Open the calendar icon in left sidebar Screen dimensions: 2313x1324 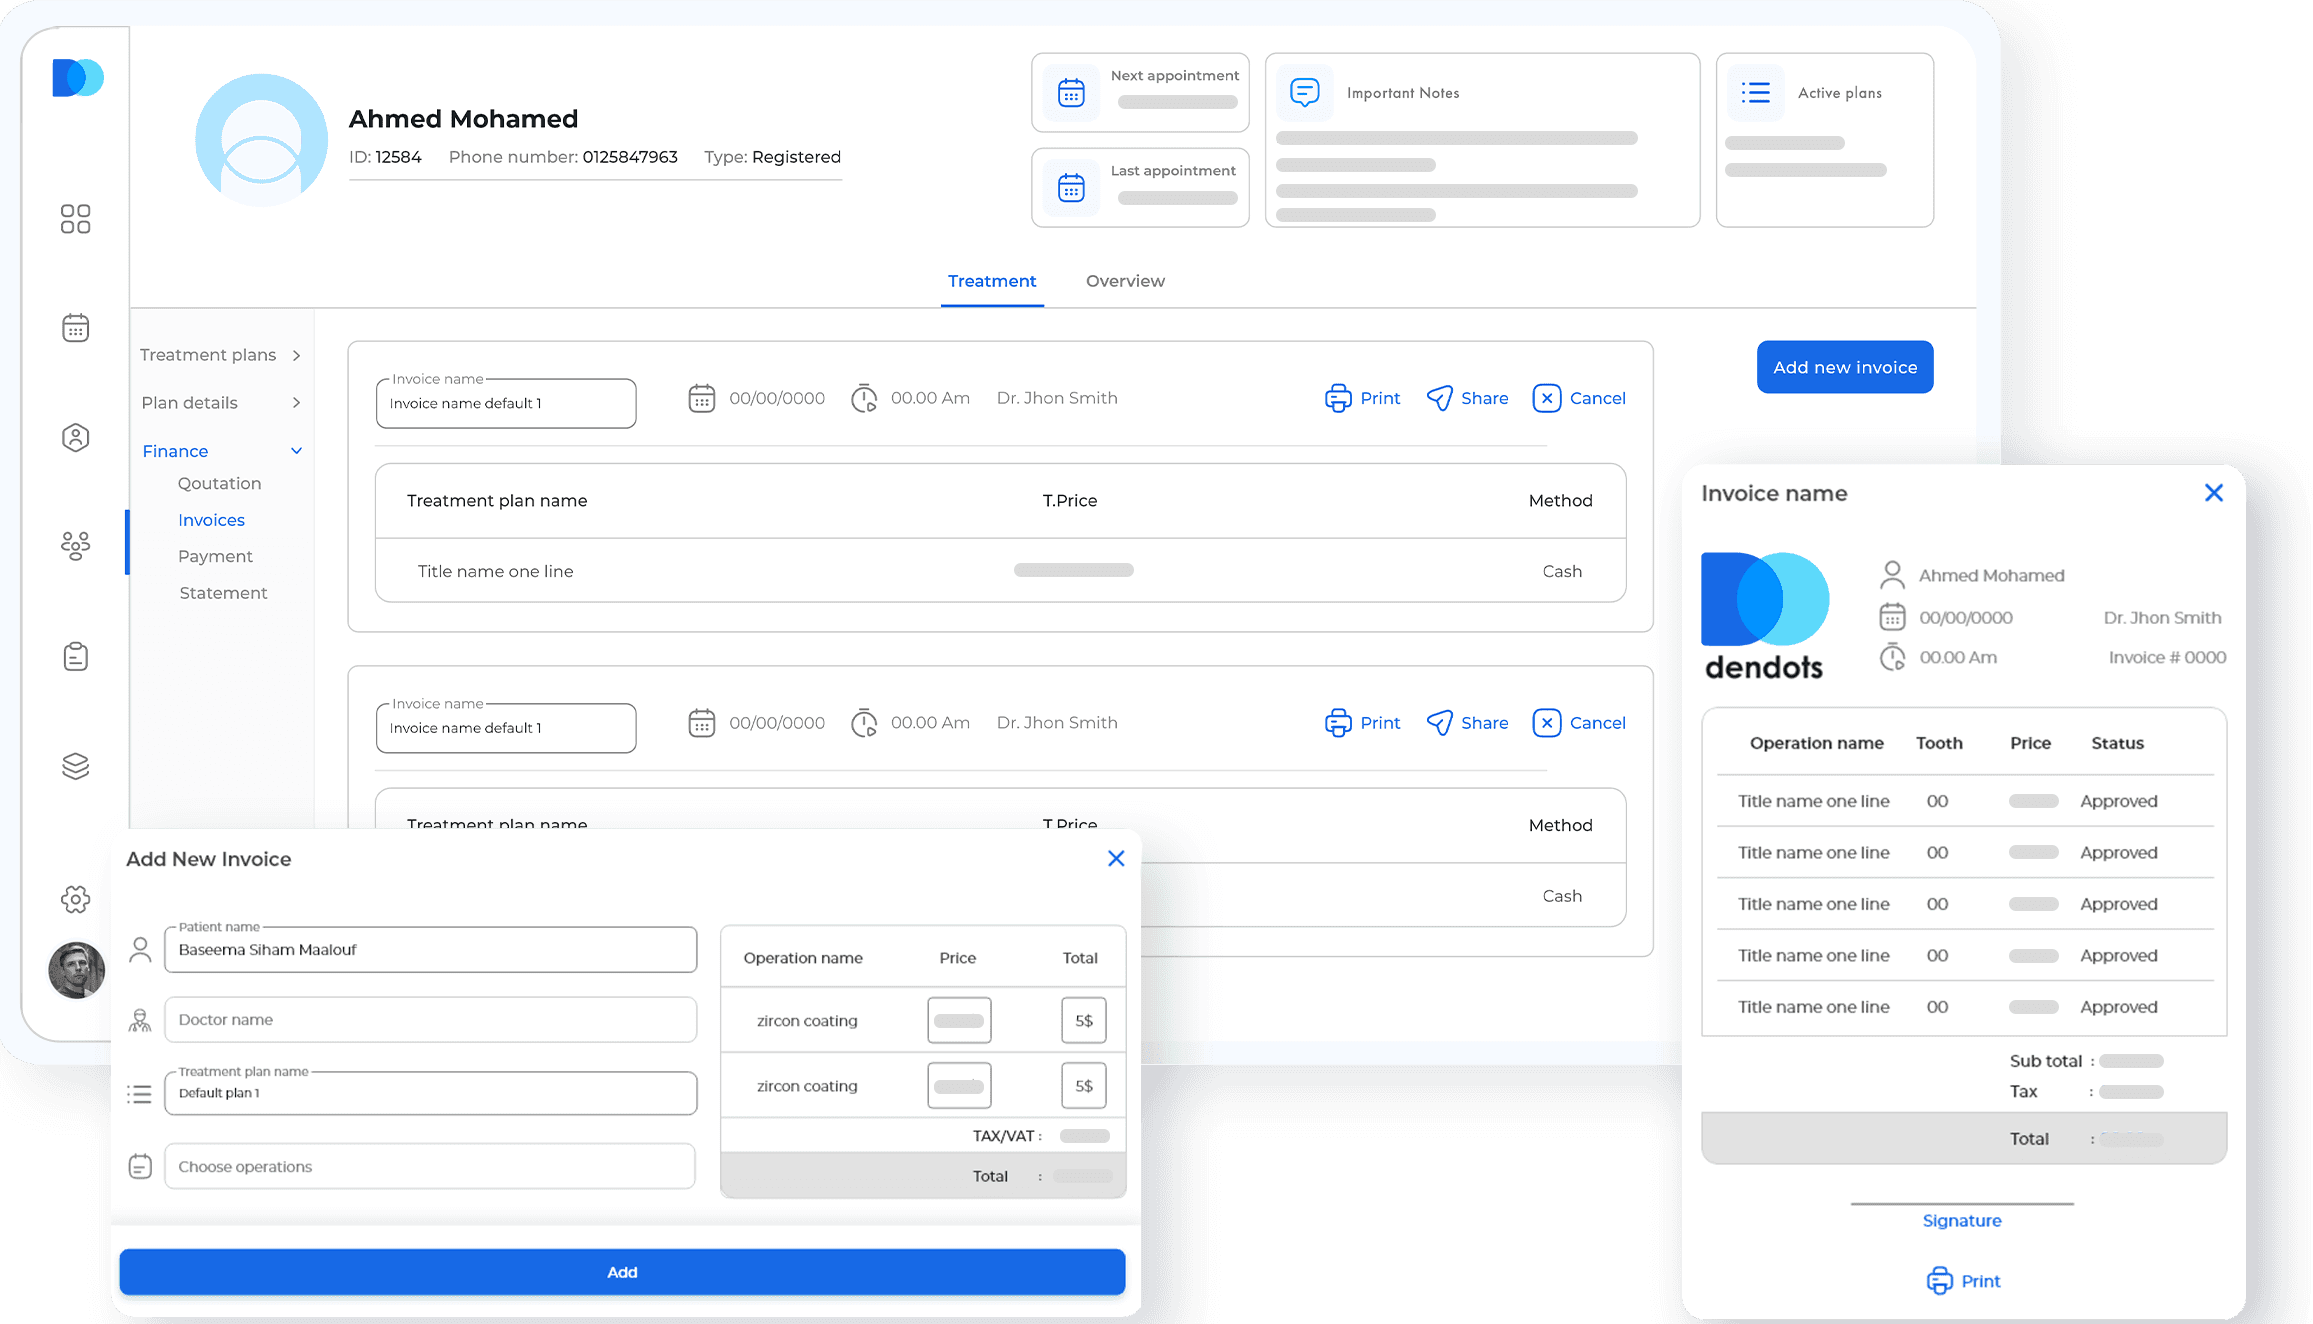75,328
